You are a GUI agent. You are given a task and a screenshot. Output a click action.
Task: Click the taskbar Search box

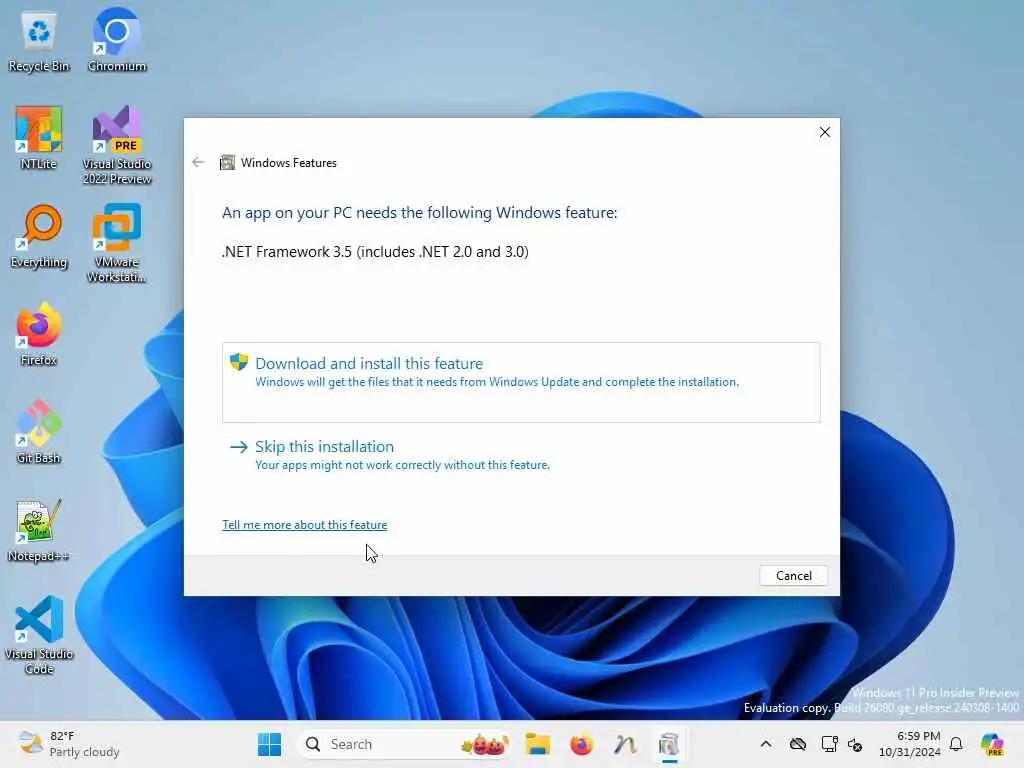pos(404,744)
